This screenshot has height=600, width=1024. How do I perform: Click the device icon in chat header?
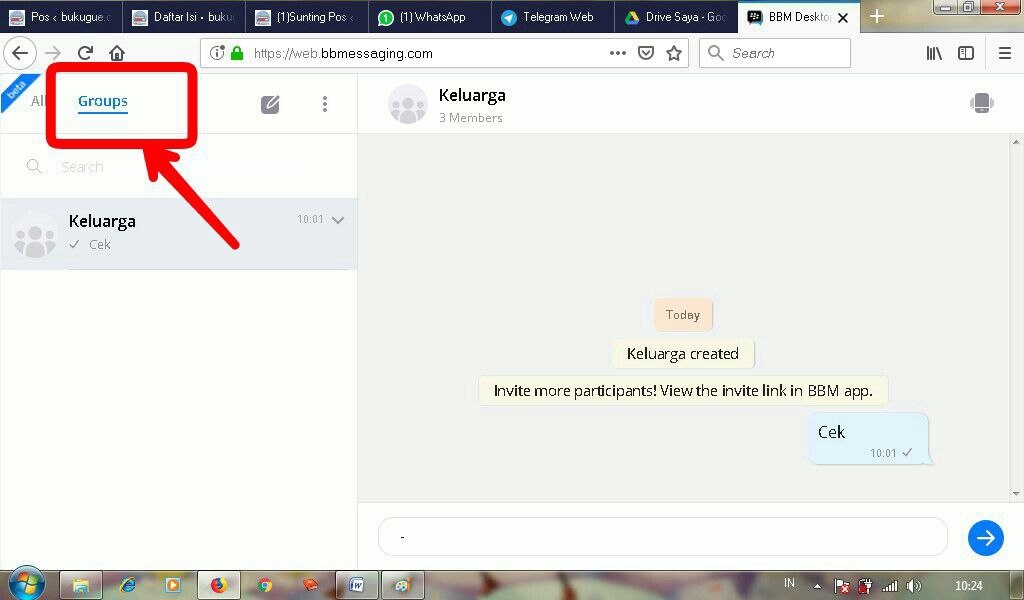981,103
